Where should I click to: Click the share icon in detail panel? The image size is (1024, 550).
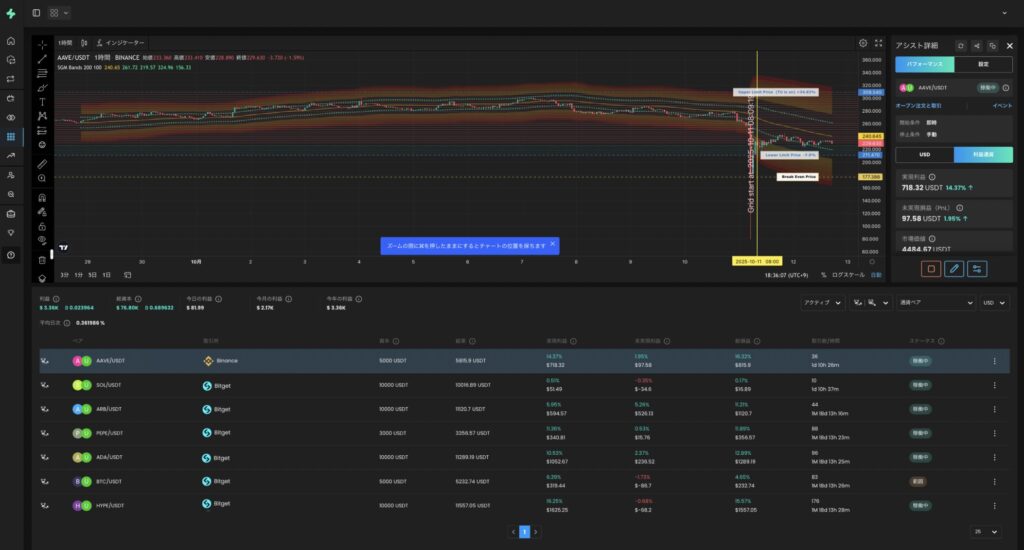(976, 45)
